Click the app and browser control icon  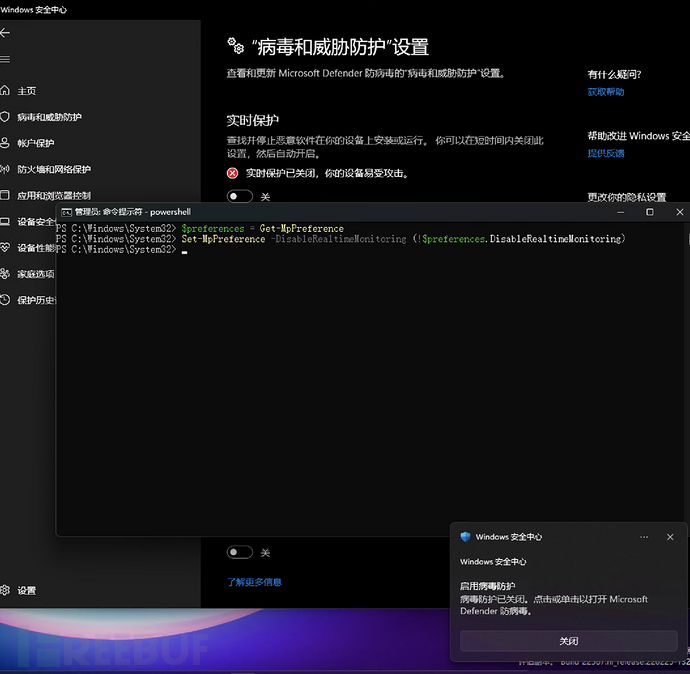click(5, 195)
